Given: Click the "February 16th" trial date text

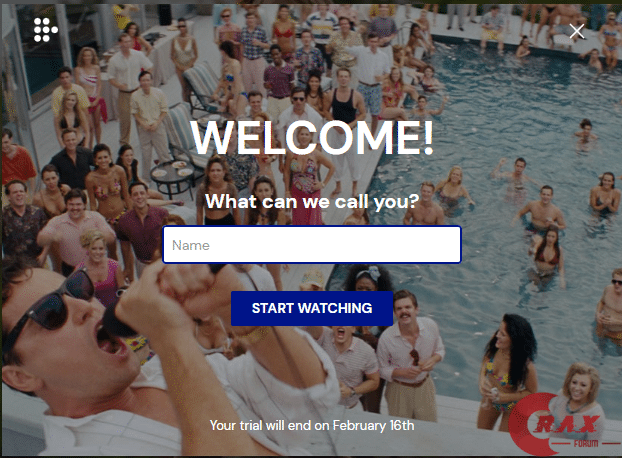Looking at the screenshot, I should pyautogui.click(x=373, y=425).
